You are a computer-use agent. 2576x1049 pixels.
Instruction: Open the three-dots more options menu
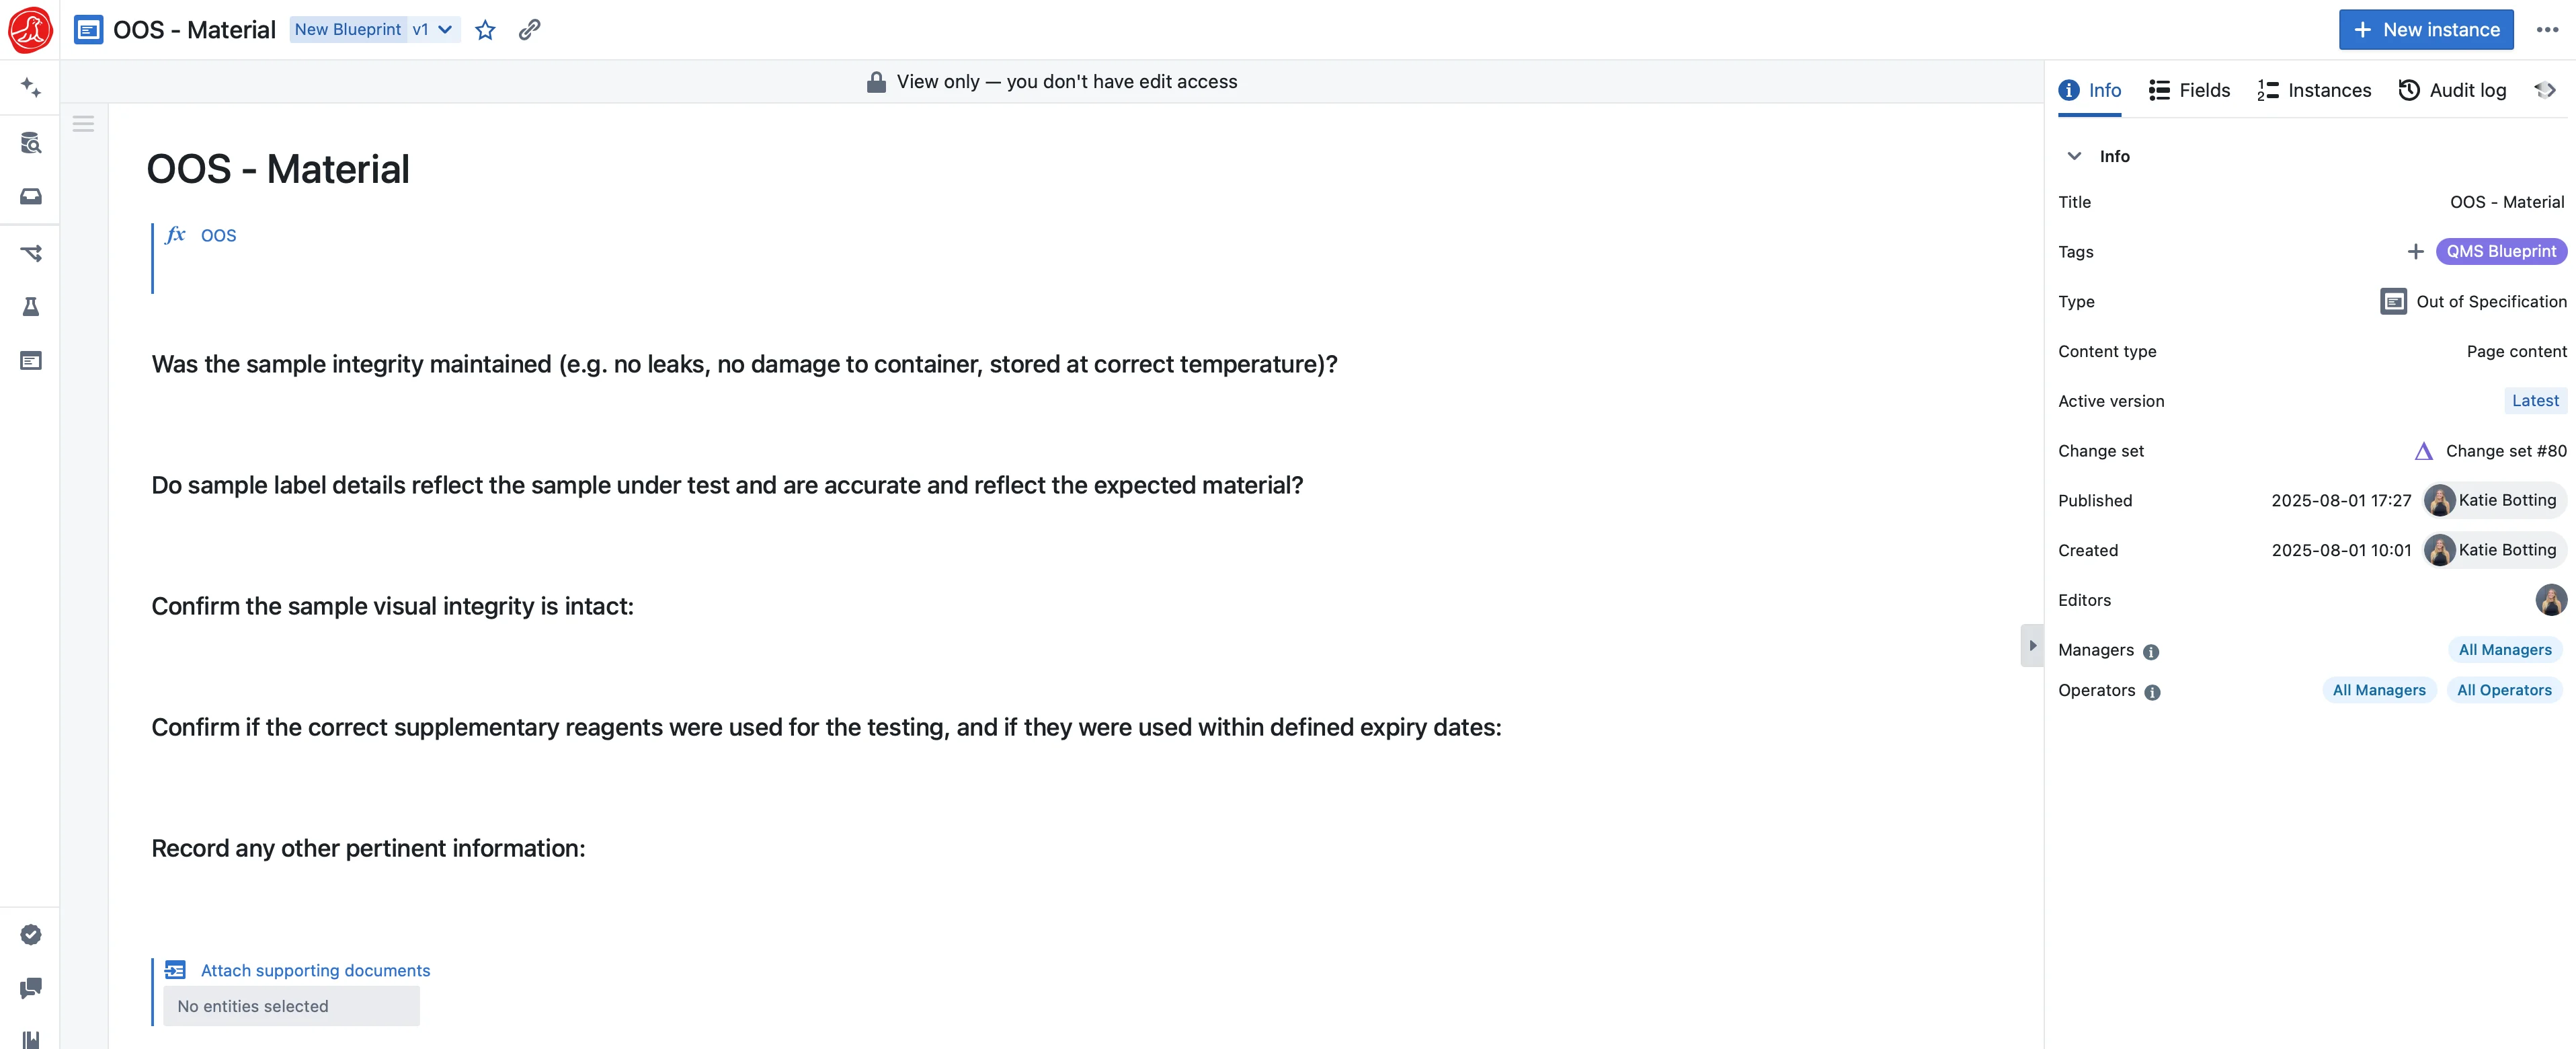2547,30
